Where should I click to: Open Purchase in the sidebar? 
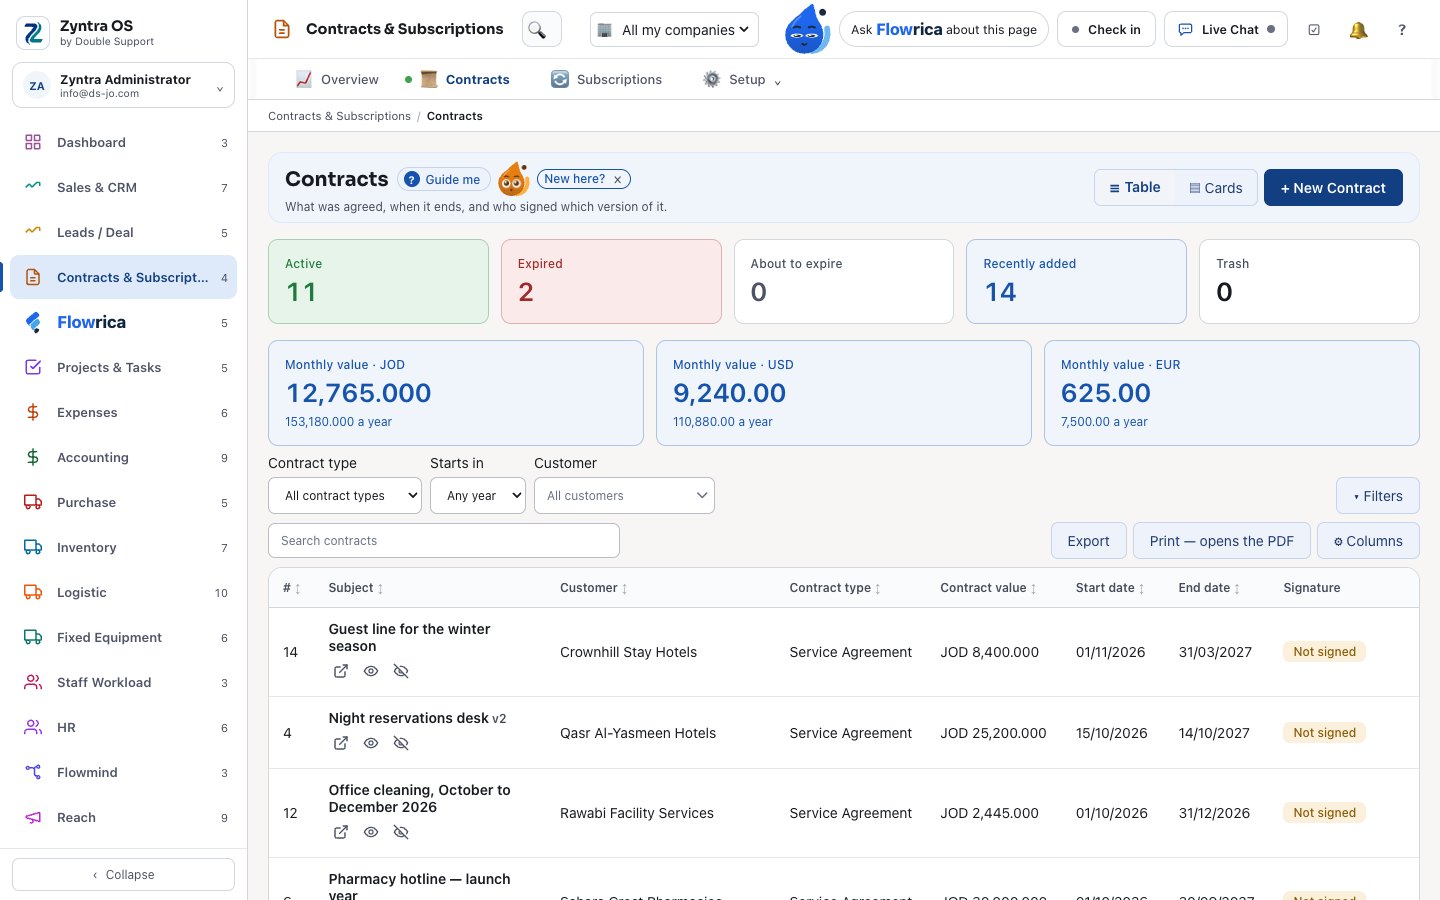pyautogui.click(x=124, y=502)
